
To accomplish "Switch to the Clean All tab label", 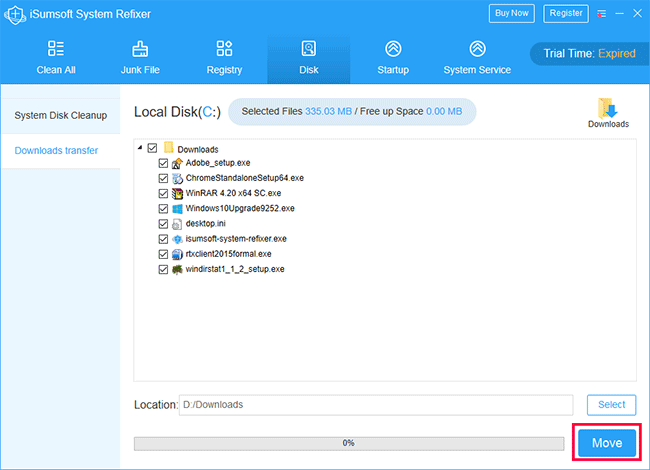I will [56, 70].
